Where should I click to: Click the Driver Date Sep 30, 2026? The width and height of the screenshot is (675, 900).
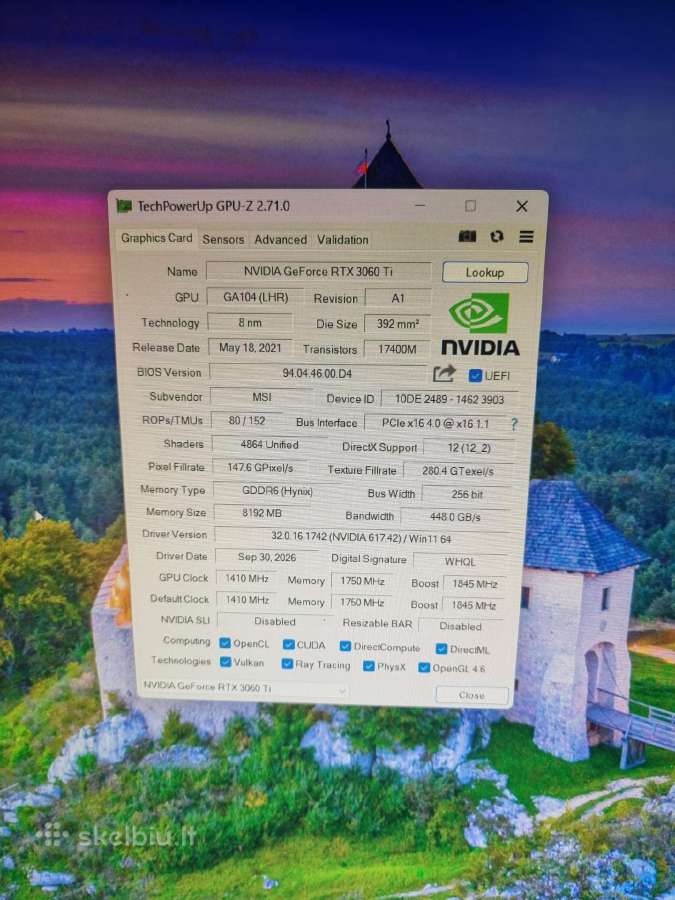click(267, 557)
